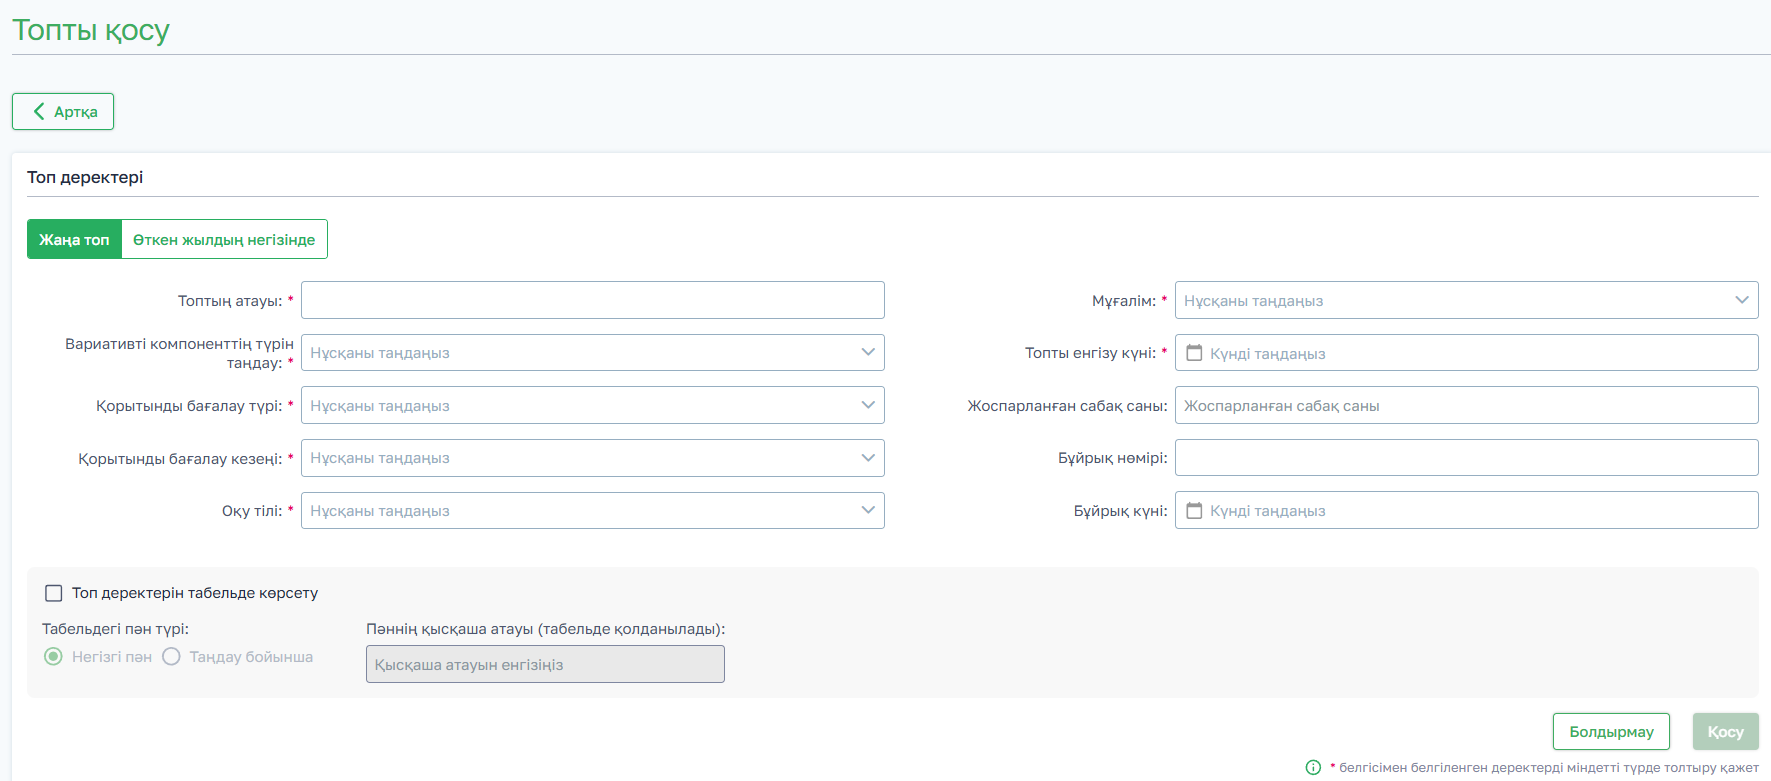Open Вариативті компоненттің түрін таңдау dropdown
The width and height of the screenshot is (1771, 781).
[592, 353]
